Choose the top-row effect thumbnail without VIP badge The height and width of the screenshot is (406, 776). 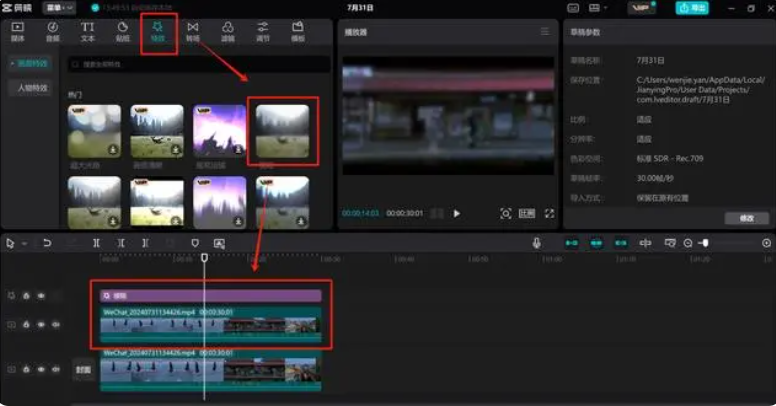[x=283, y=131]
